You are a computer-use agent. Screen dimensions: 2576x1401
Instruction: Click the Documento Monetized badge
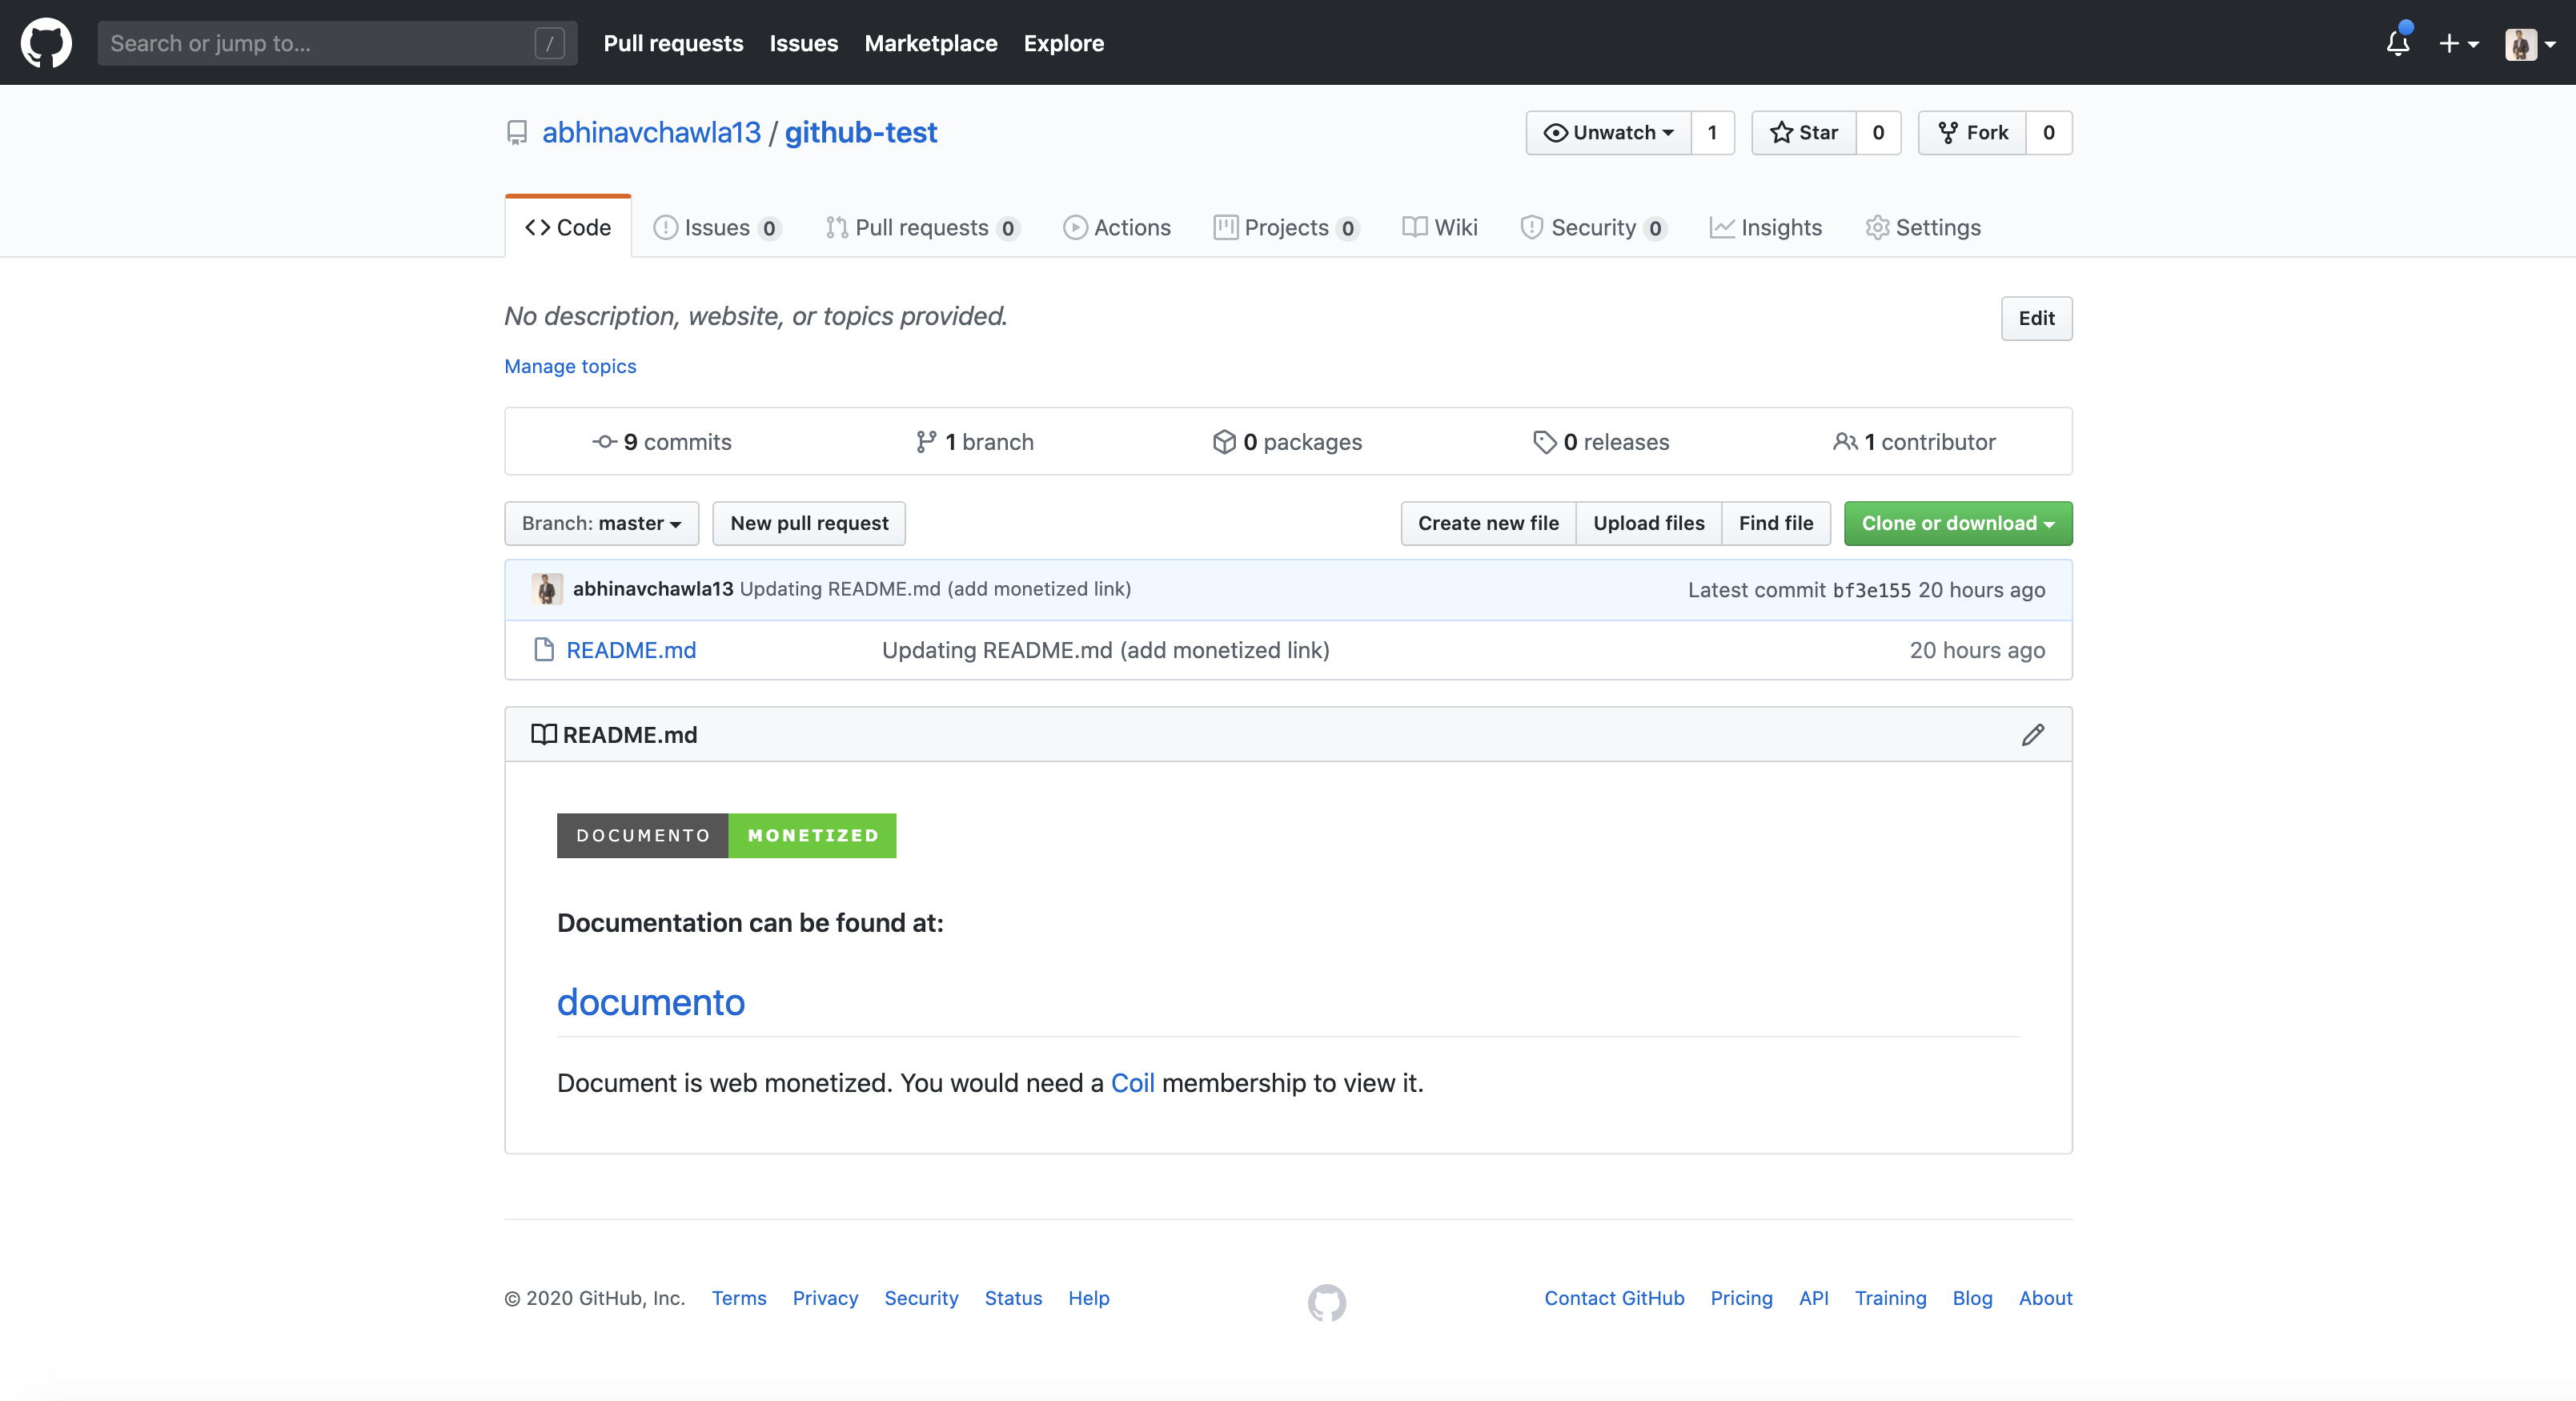(726, 835)
